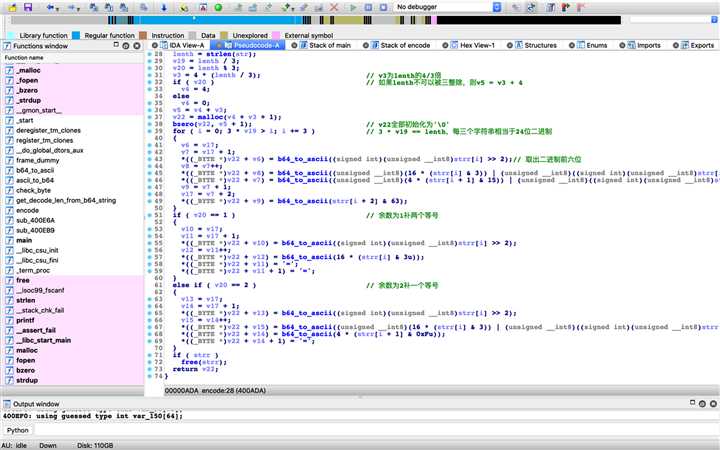Close the Stack of encode tab
Image resolution: width=720 pixels, height=450 pixels.
[366, 45]
